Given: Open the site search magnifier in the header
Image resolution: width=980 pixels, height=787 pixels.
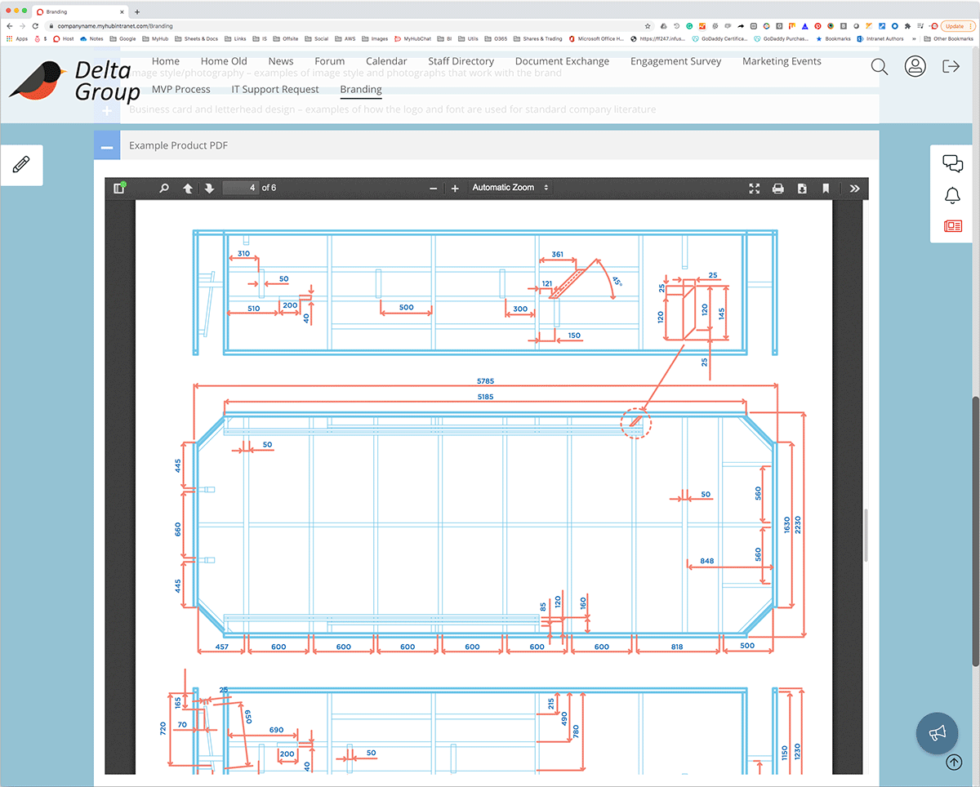Looking at the screenshot, I should [879, 66].
